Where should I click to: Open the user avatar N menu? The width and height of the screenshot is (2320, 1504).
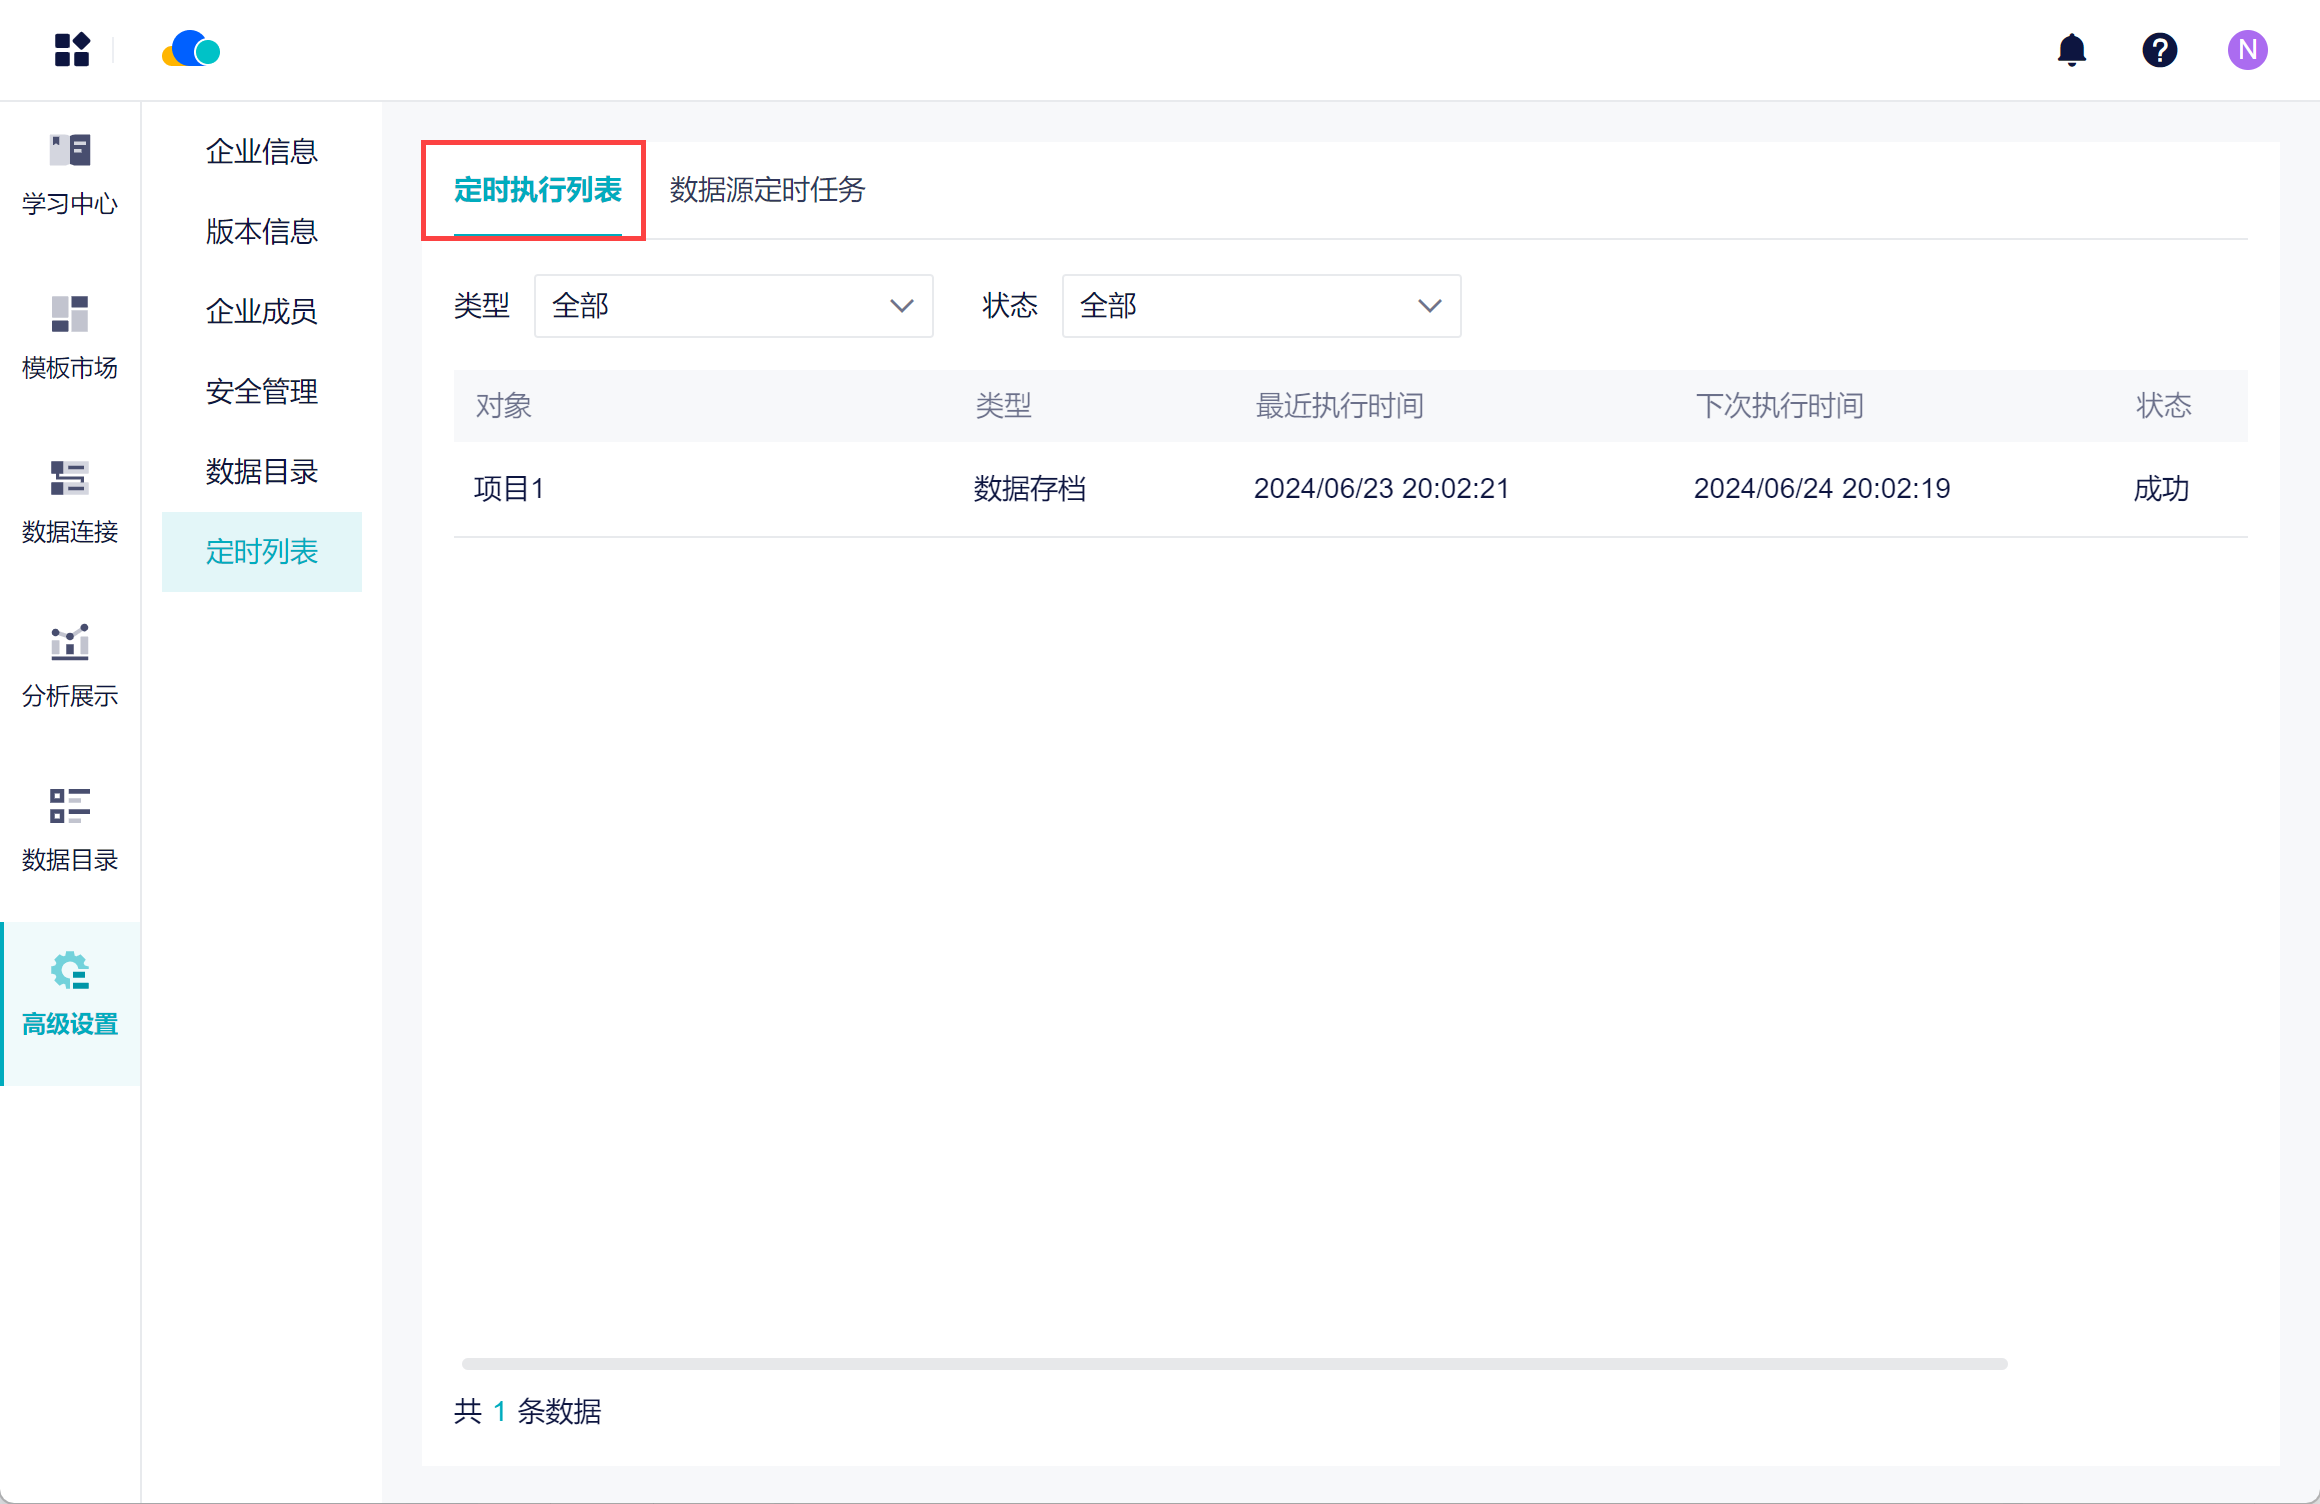point(2246,50)
